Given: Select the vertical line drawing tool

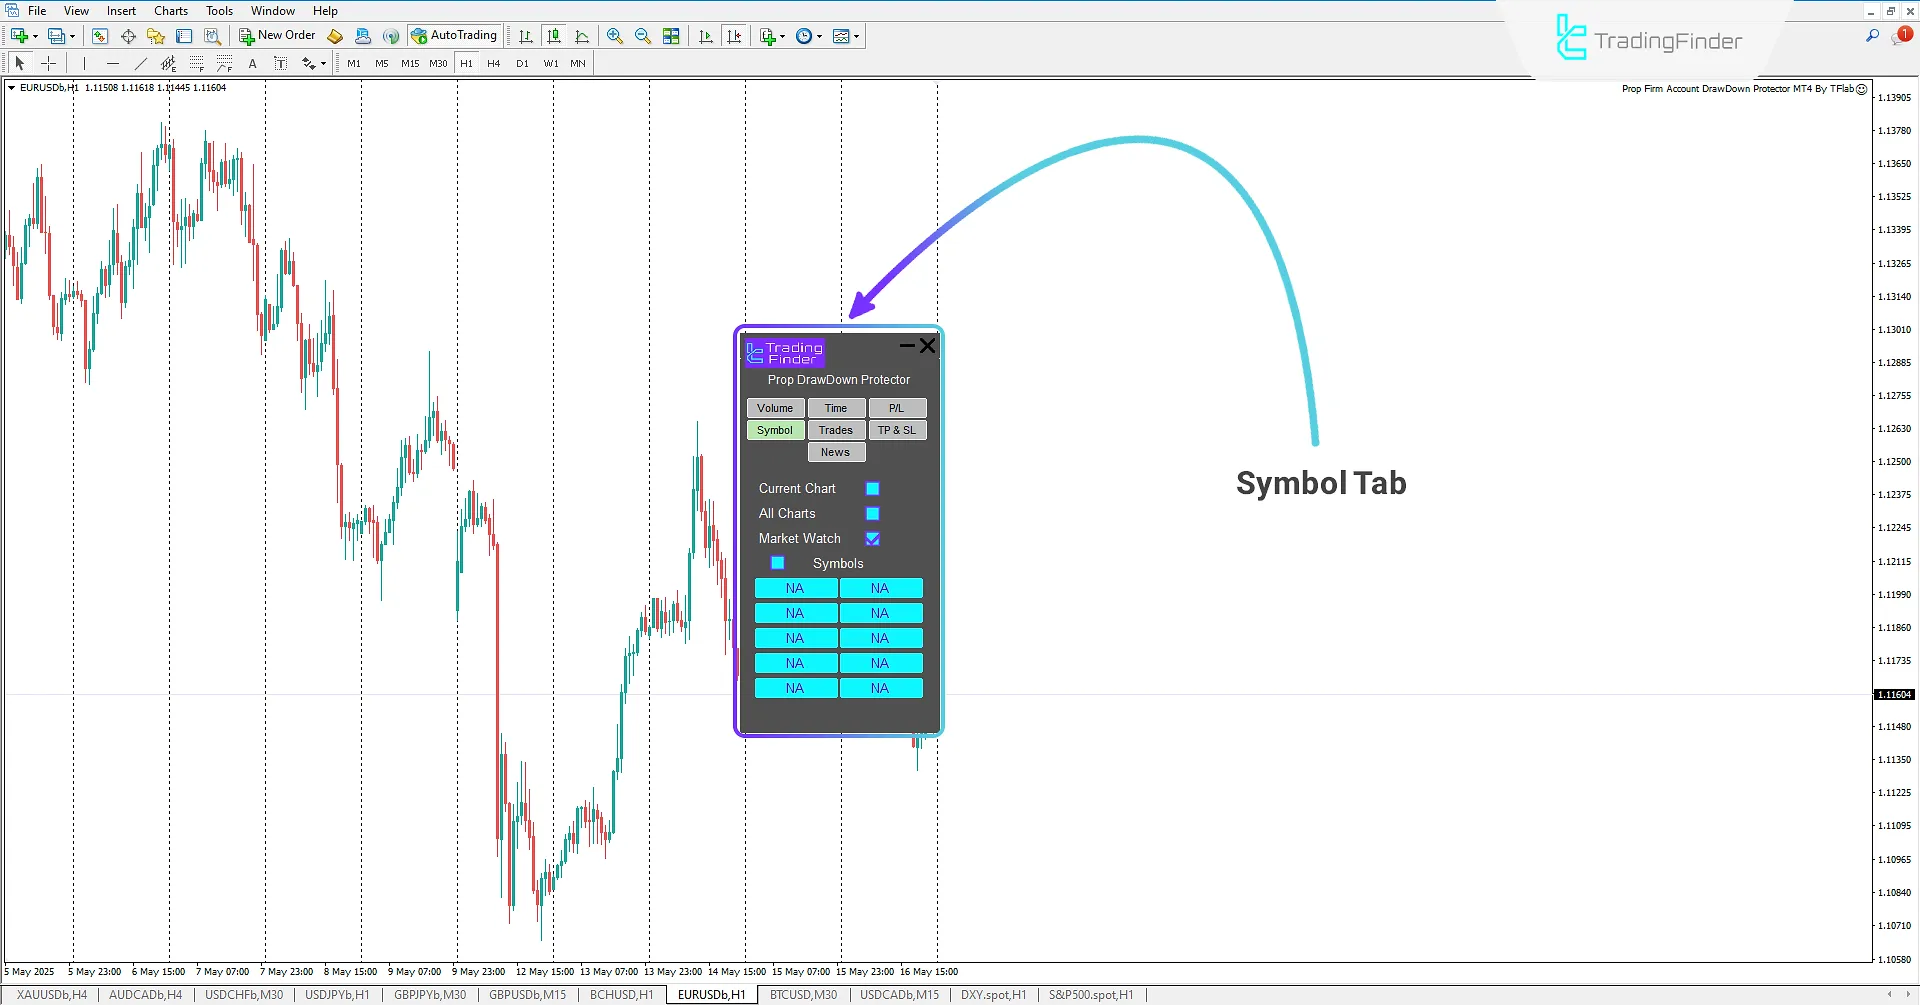Looking at the screenshot, I should coord(85,62).
